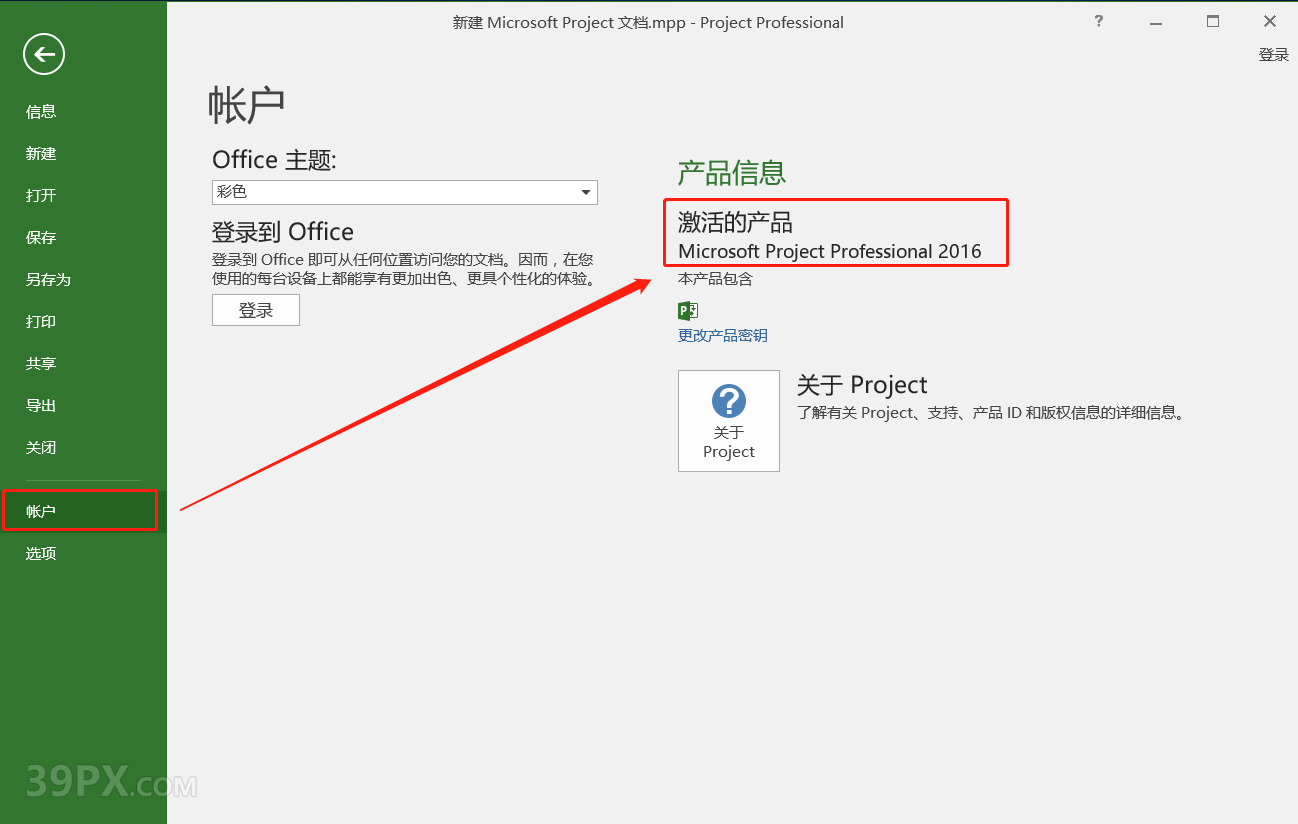
Task: Close the Project Professional window
Action: 1270,21
